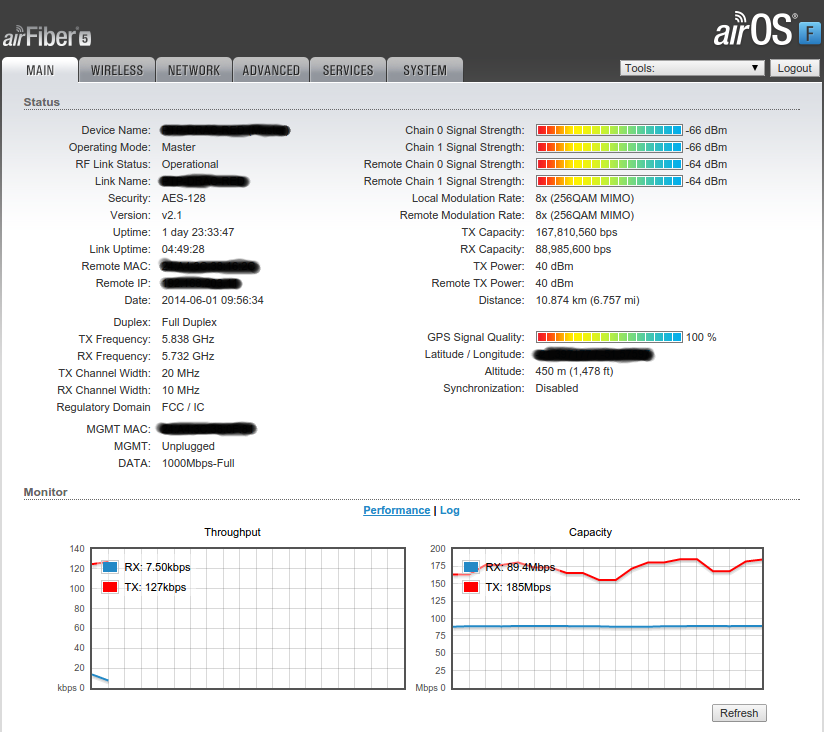Open the Performance monitor link
This screenshot has height=732, width=824.
(397, 510)
